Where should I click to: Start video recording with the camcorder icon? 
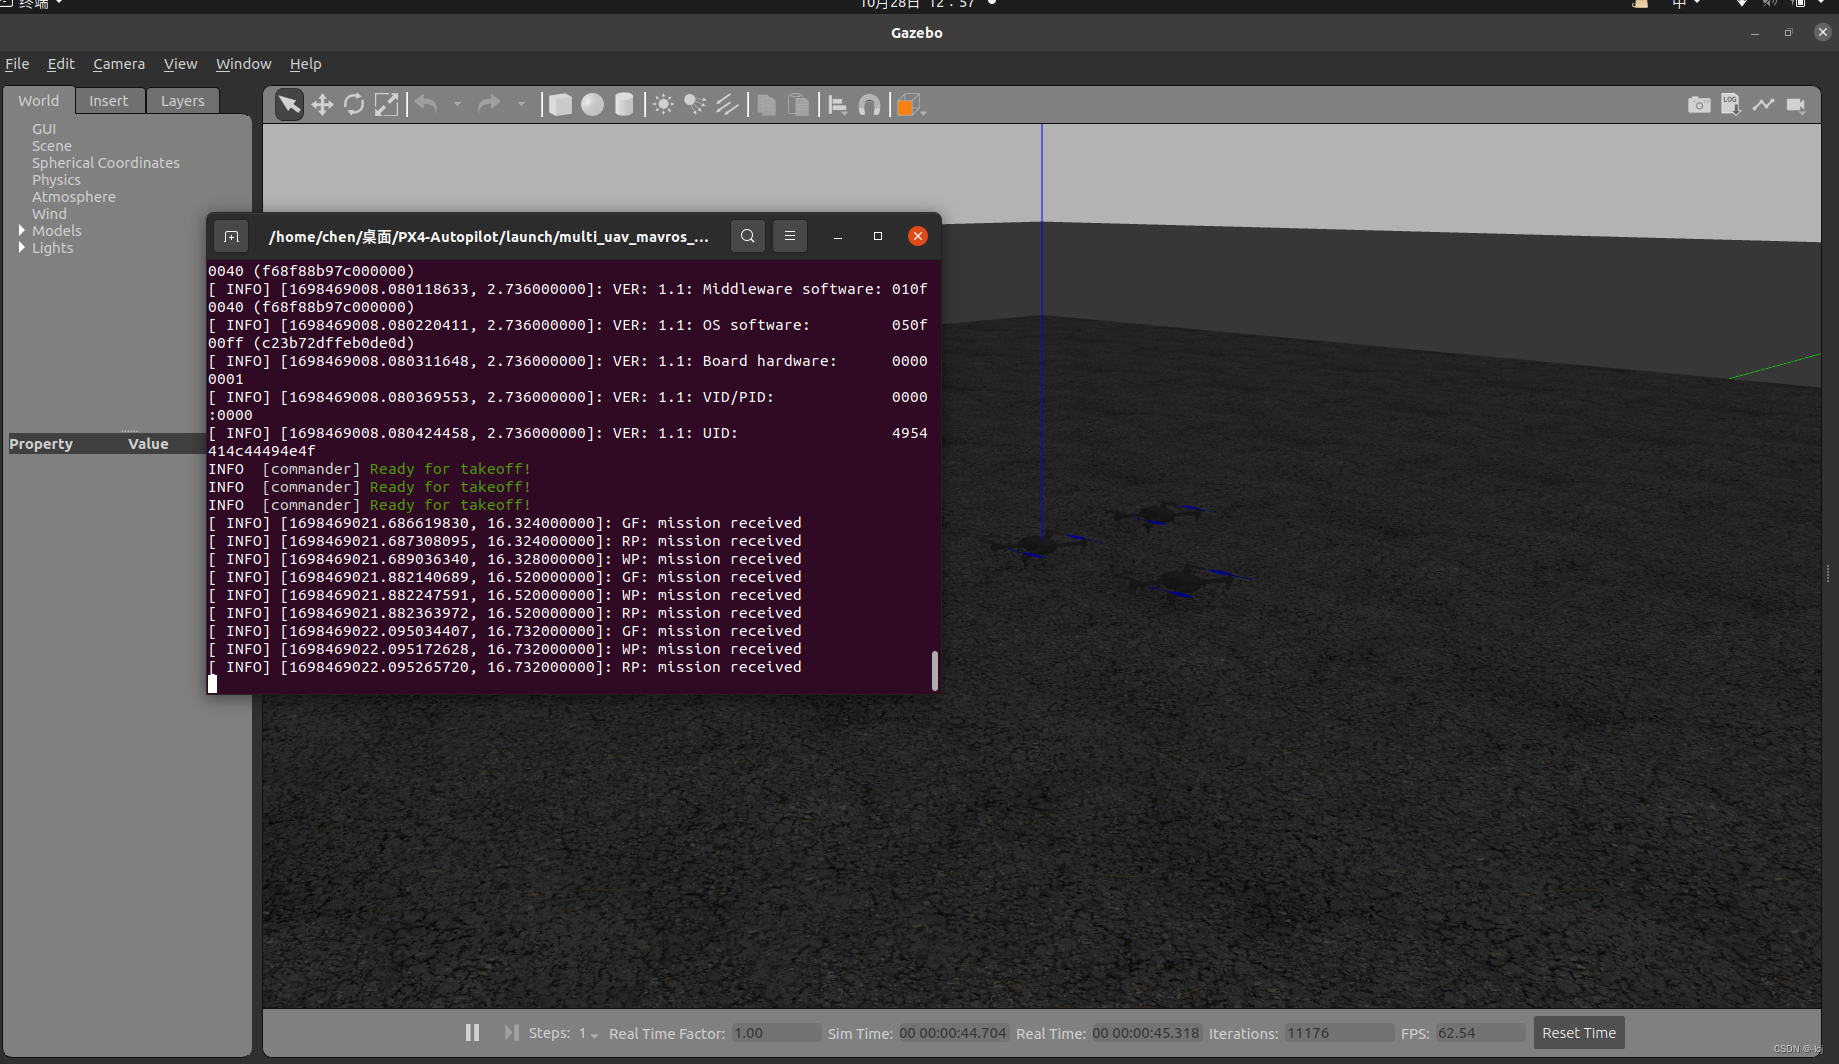[x=1796, y=104]
